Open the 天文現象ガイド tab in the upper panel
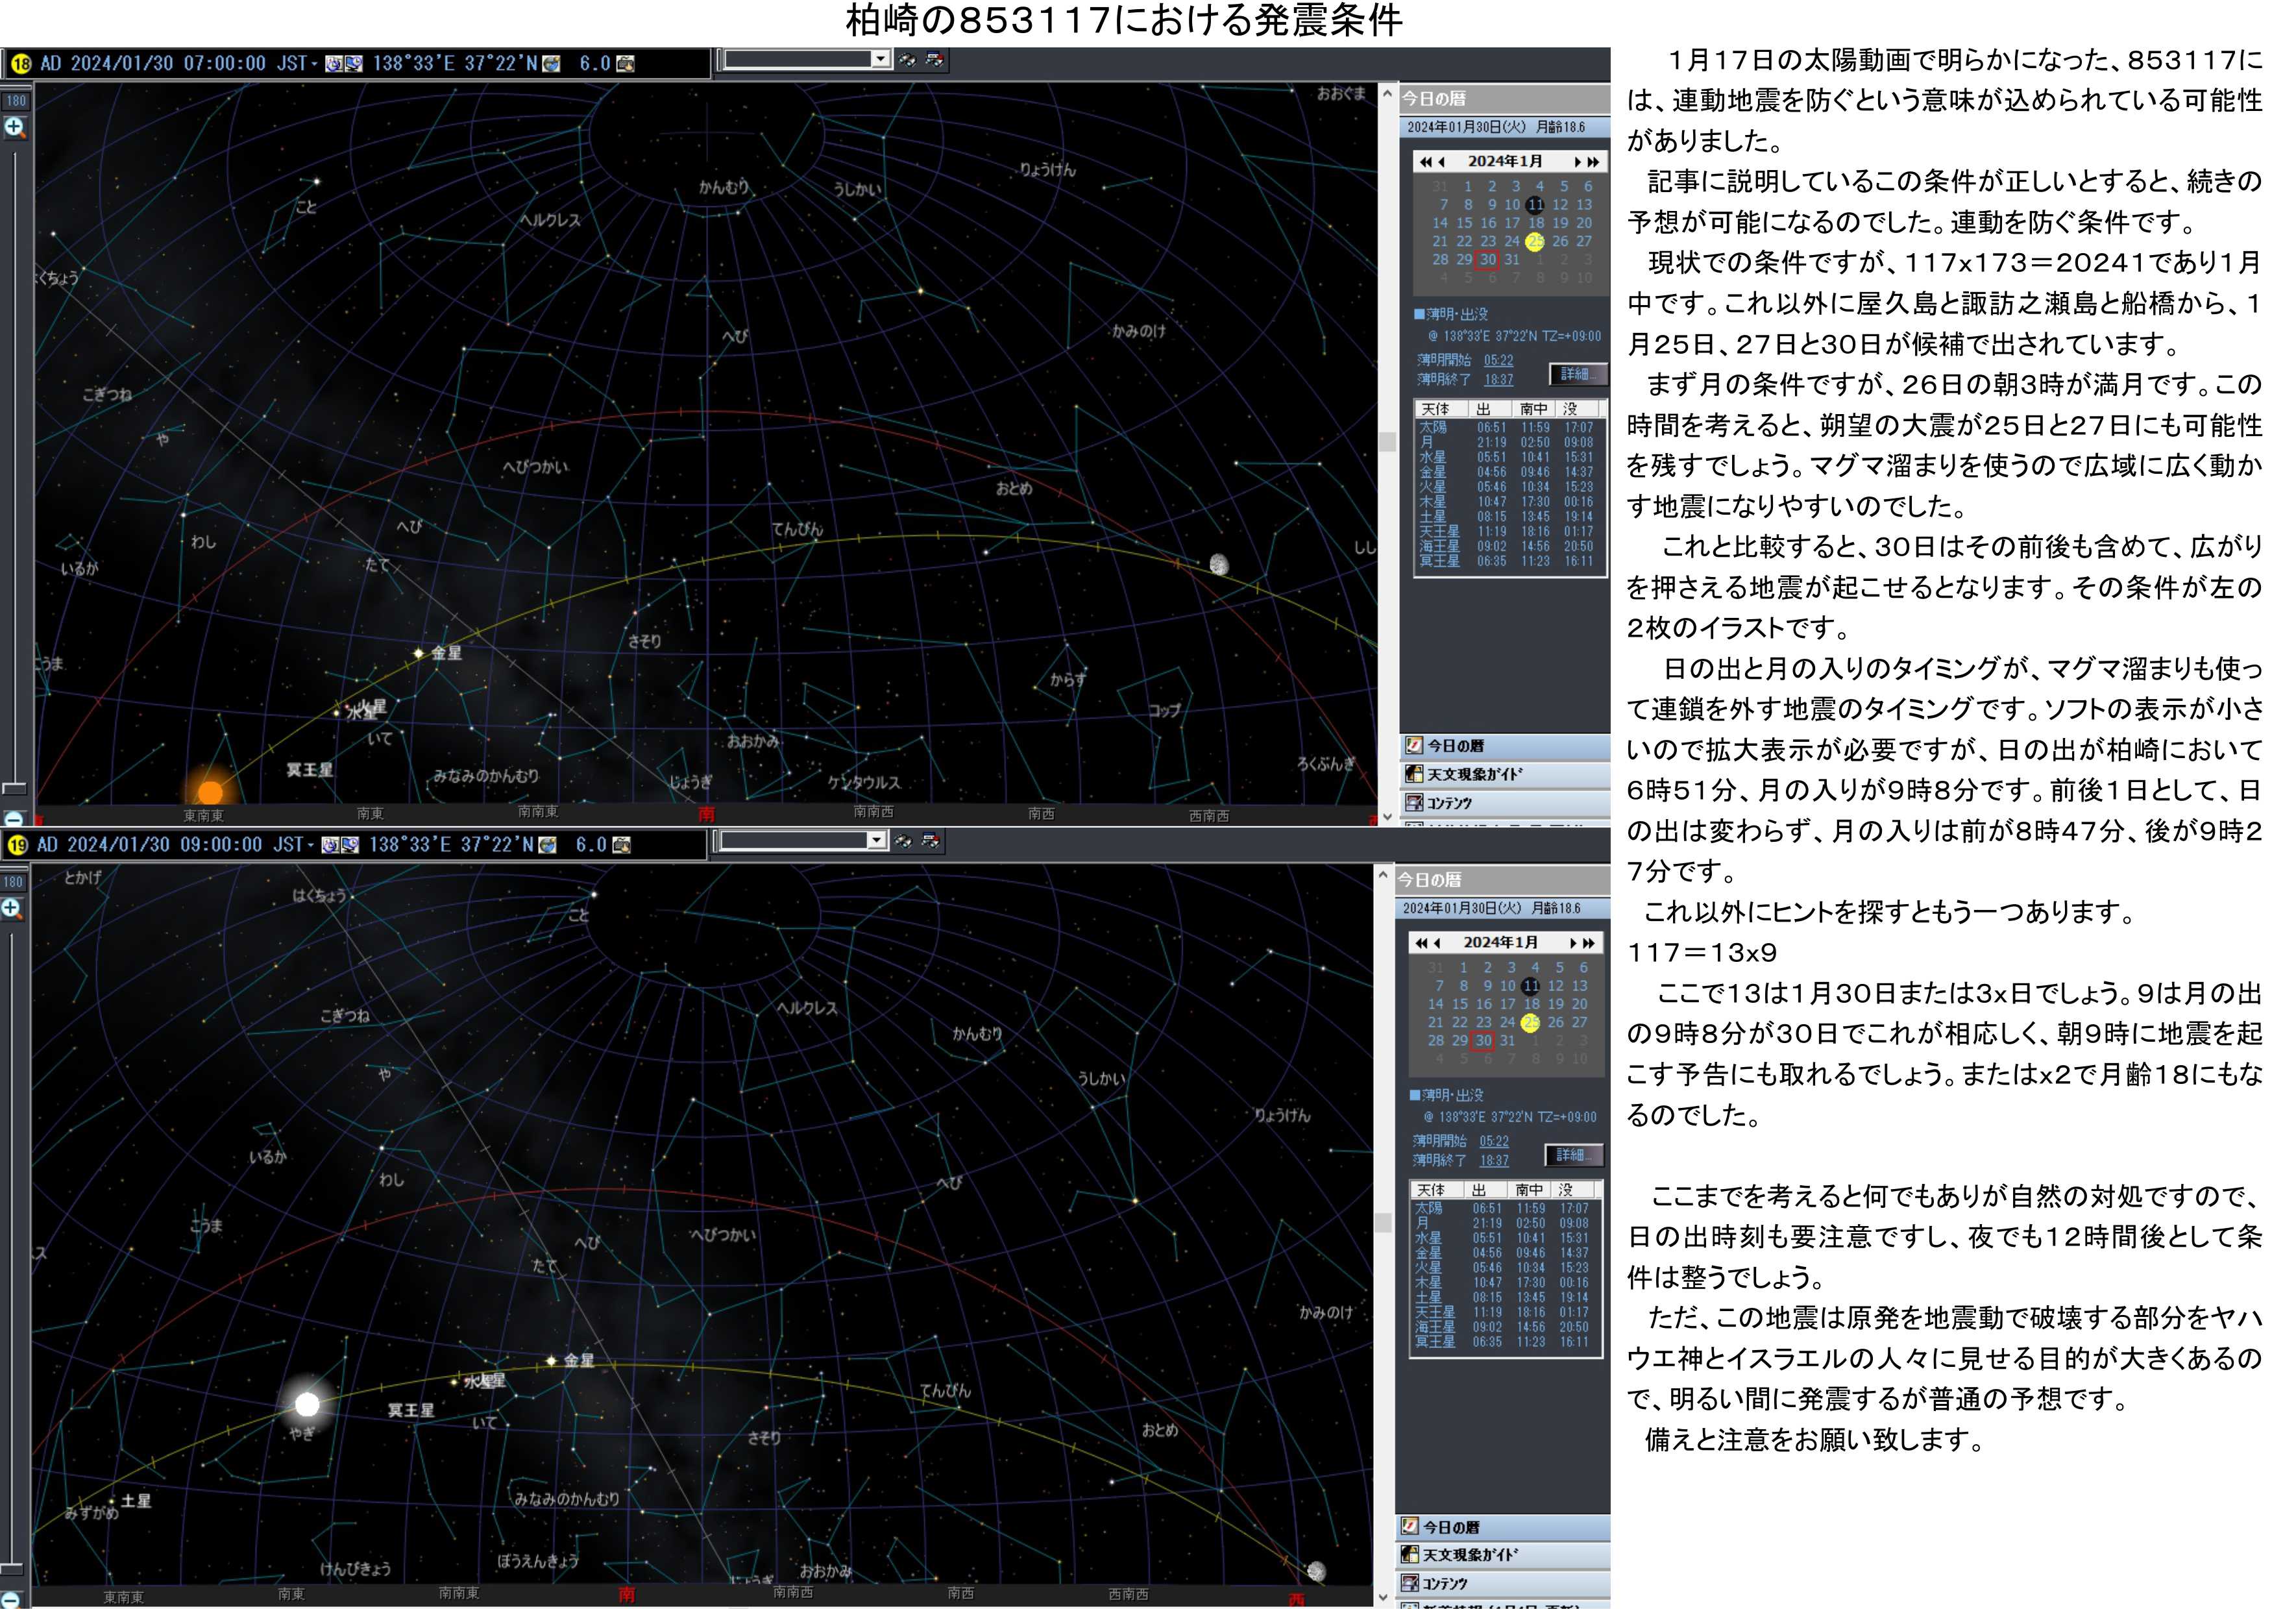Screen dimensions: 2296x1609 click(1505, 774)
